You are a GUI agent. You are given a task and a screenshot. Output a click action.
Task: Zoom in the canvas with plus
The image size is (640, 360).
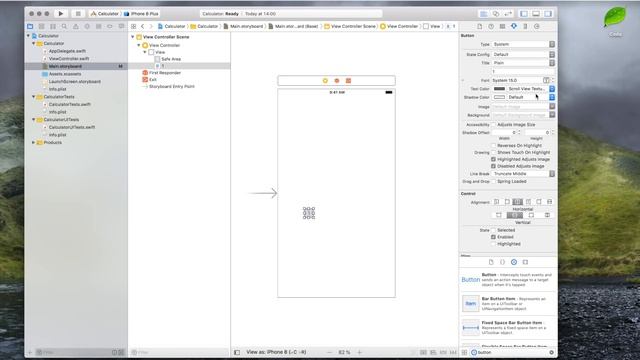[360, 352]
